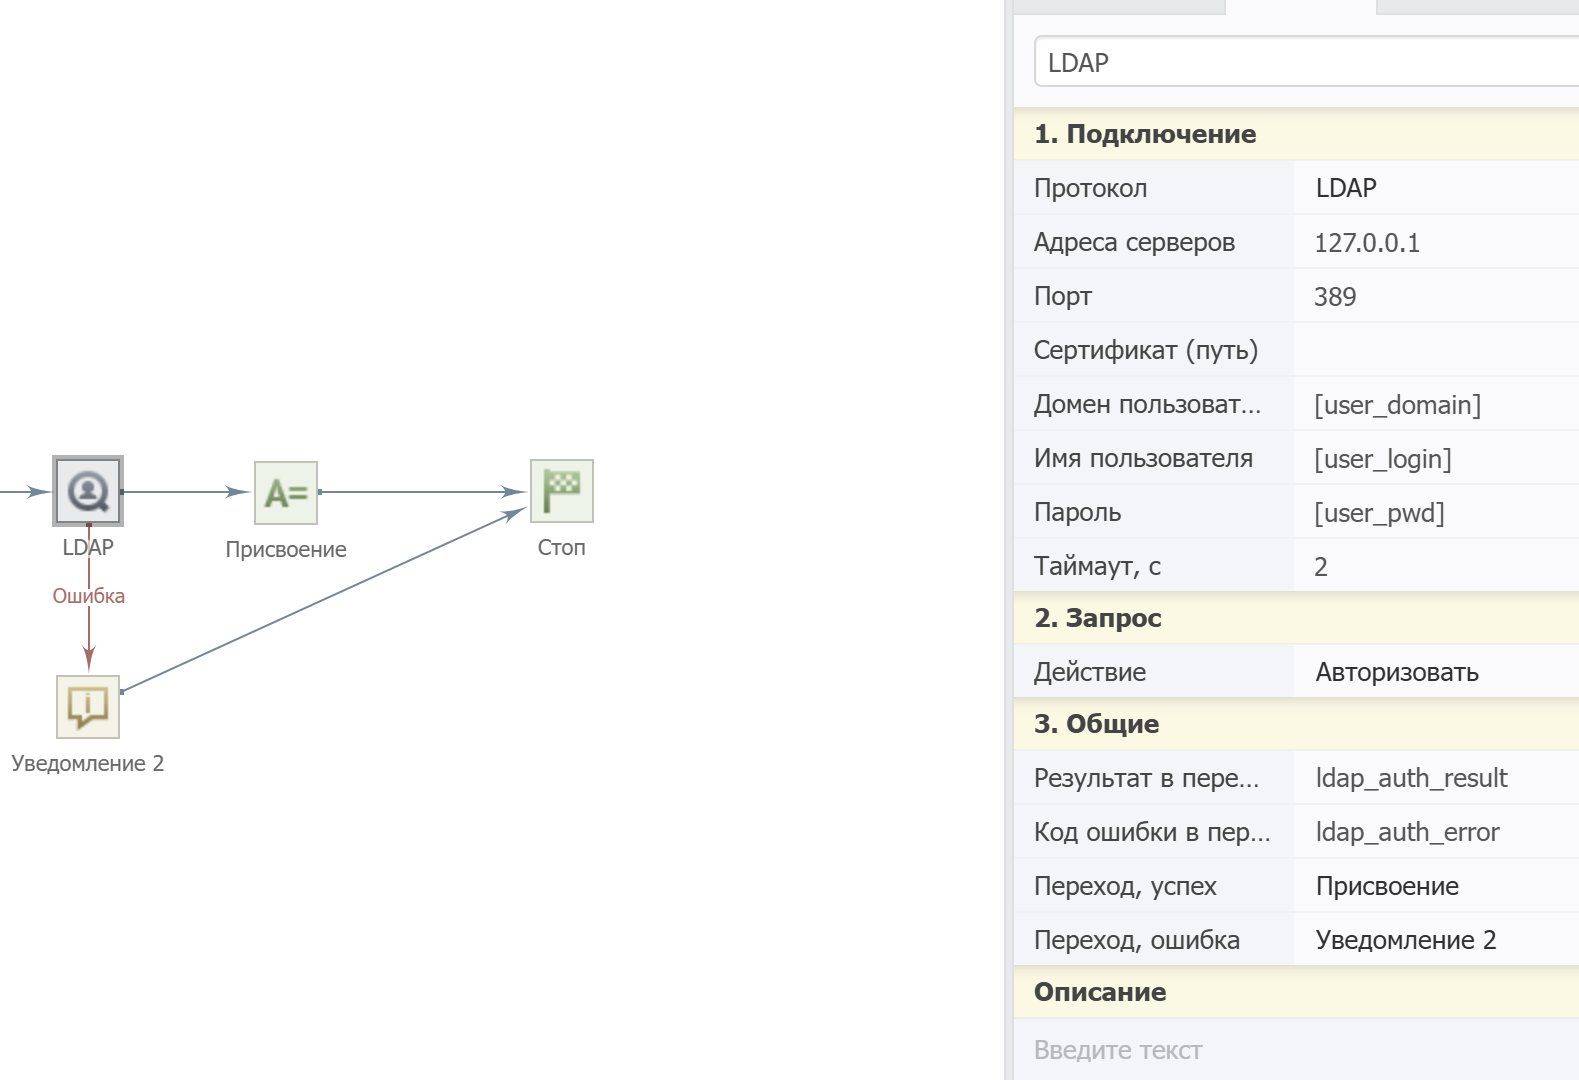
Task: Select the LDAP node icon
Action: pos(88,491)
